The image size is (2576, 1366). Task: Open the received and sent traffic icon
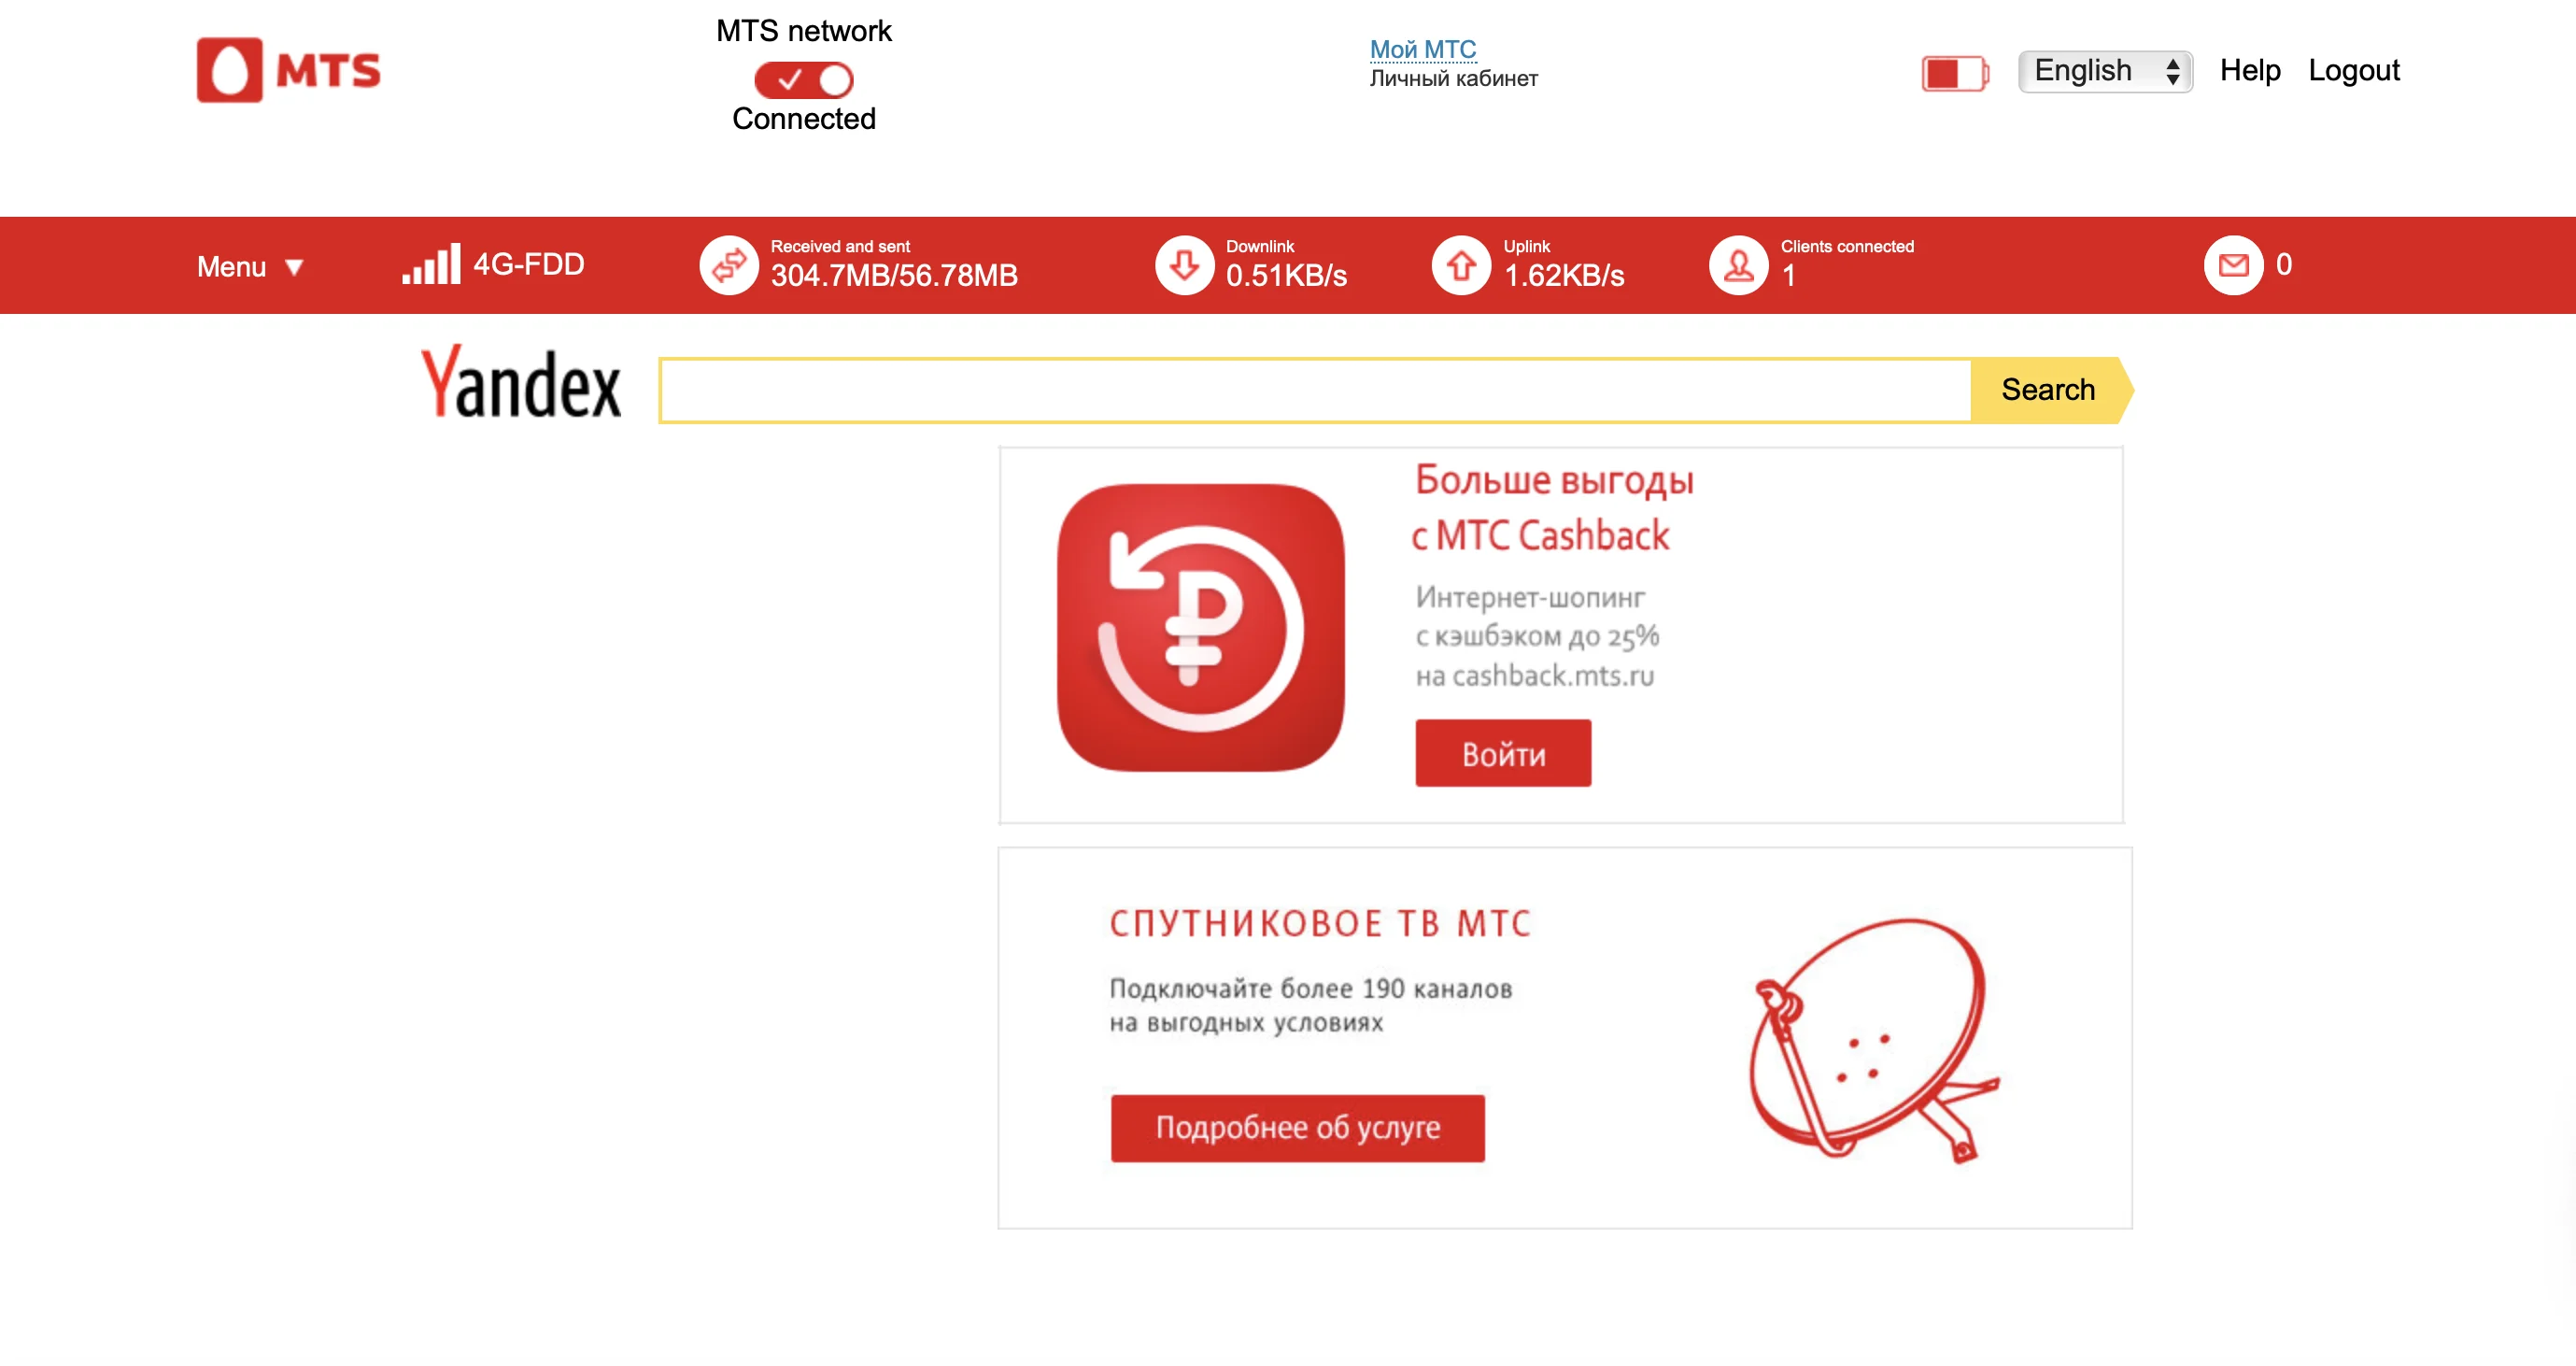pos(729,265)
